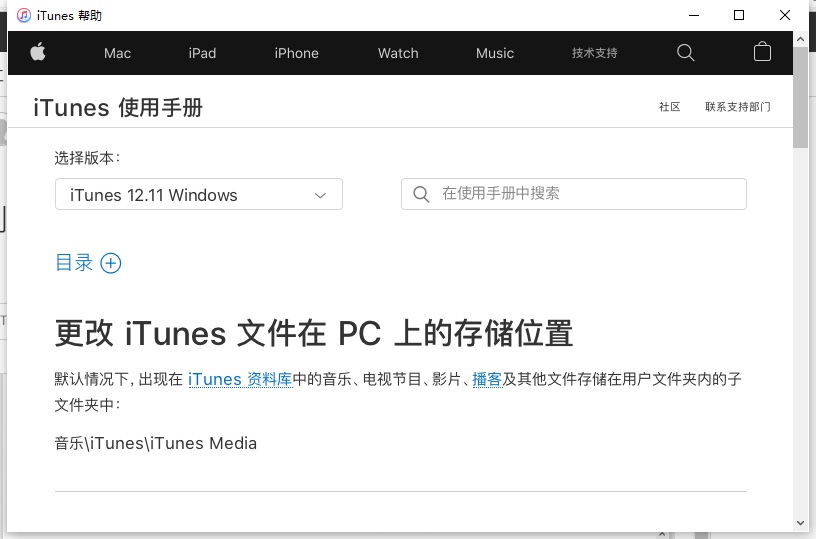Follow the 播客 link
The height and width of the screenshot is (539, 816).
coord(487,379)
